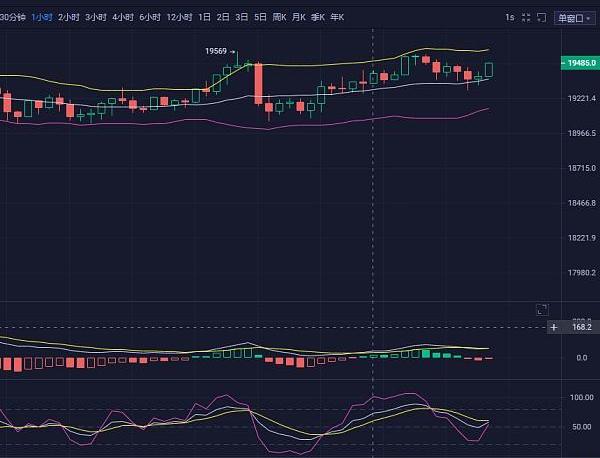Click the 18221.9 price axis label
The width and height of the screenshot is (600, 458).
[582, 238]
